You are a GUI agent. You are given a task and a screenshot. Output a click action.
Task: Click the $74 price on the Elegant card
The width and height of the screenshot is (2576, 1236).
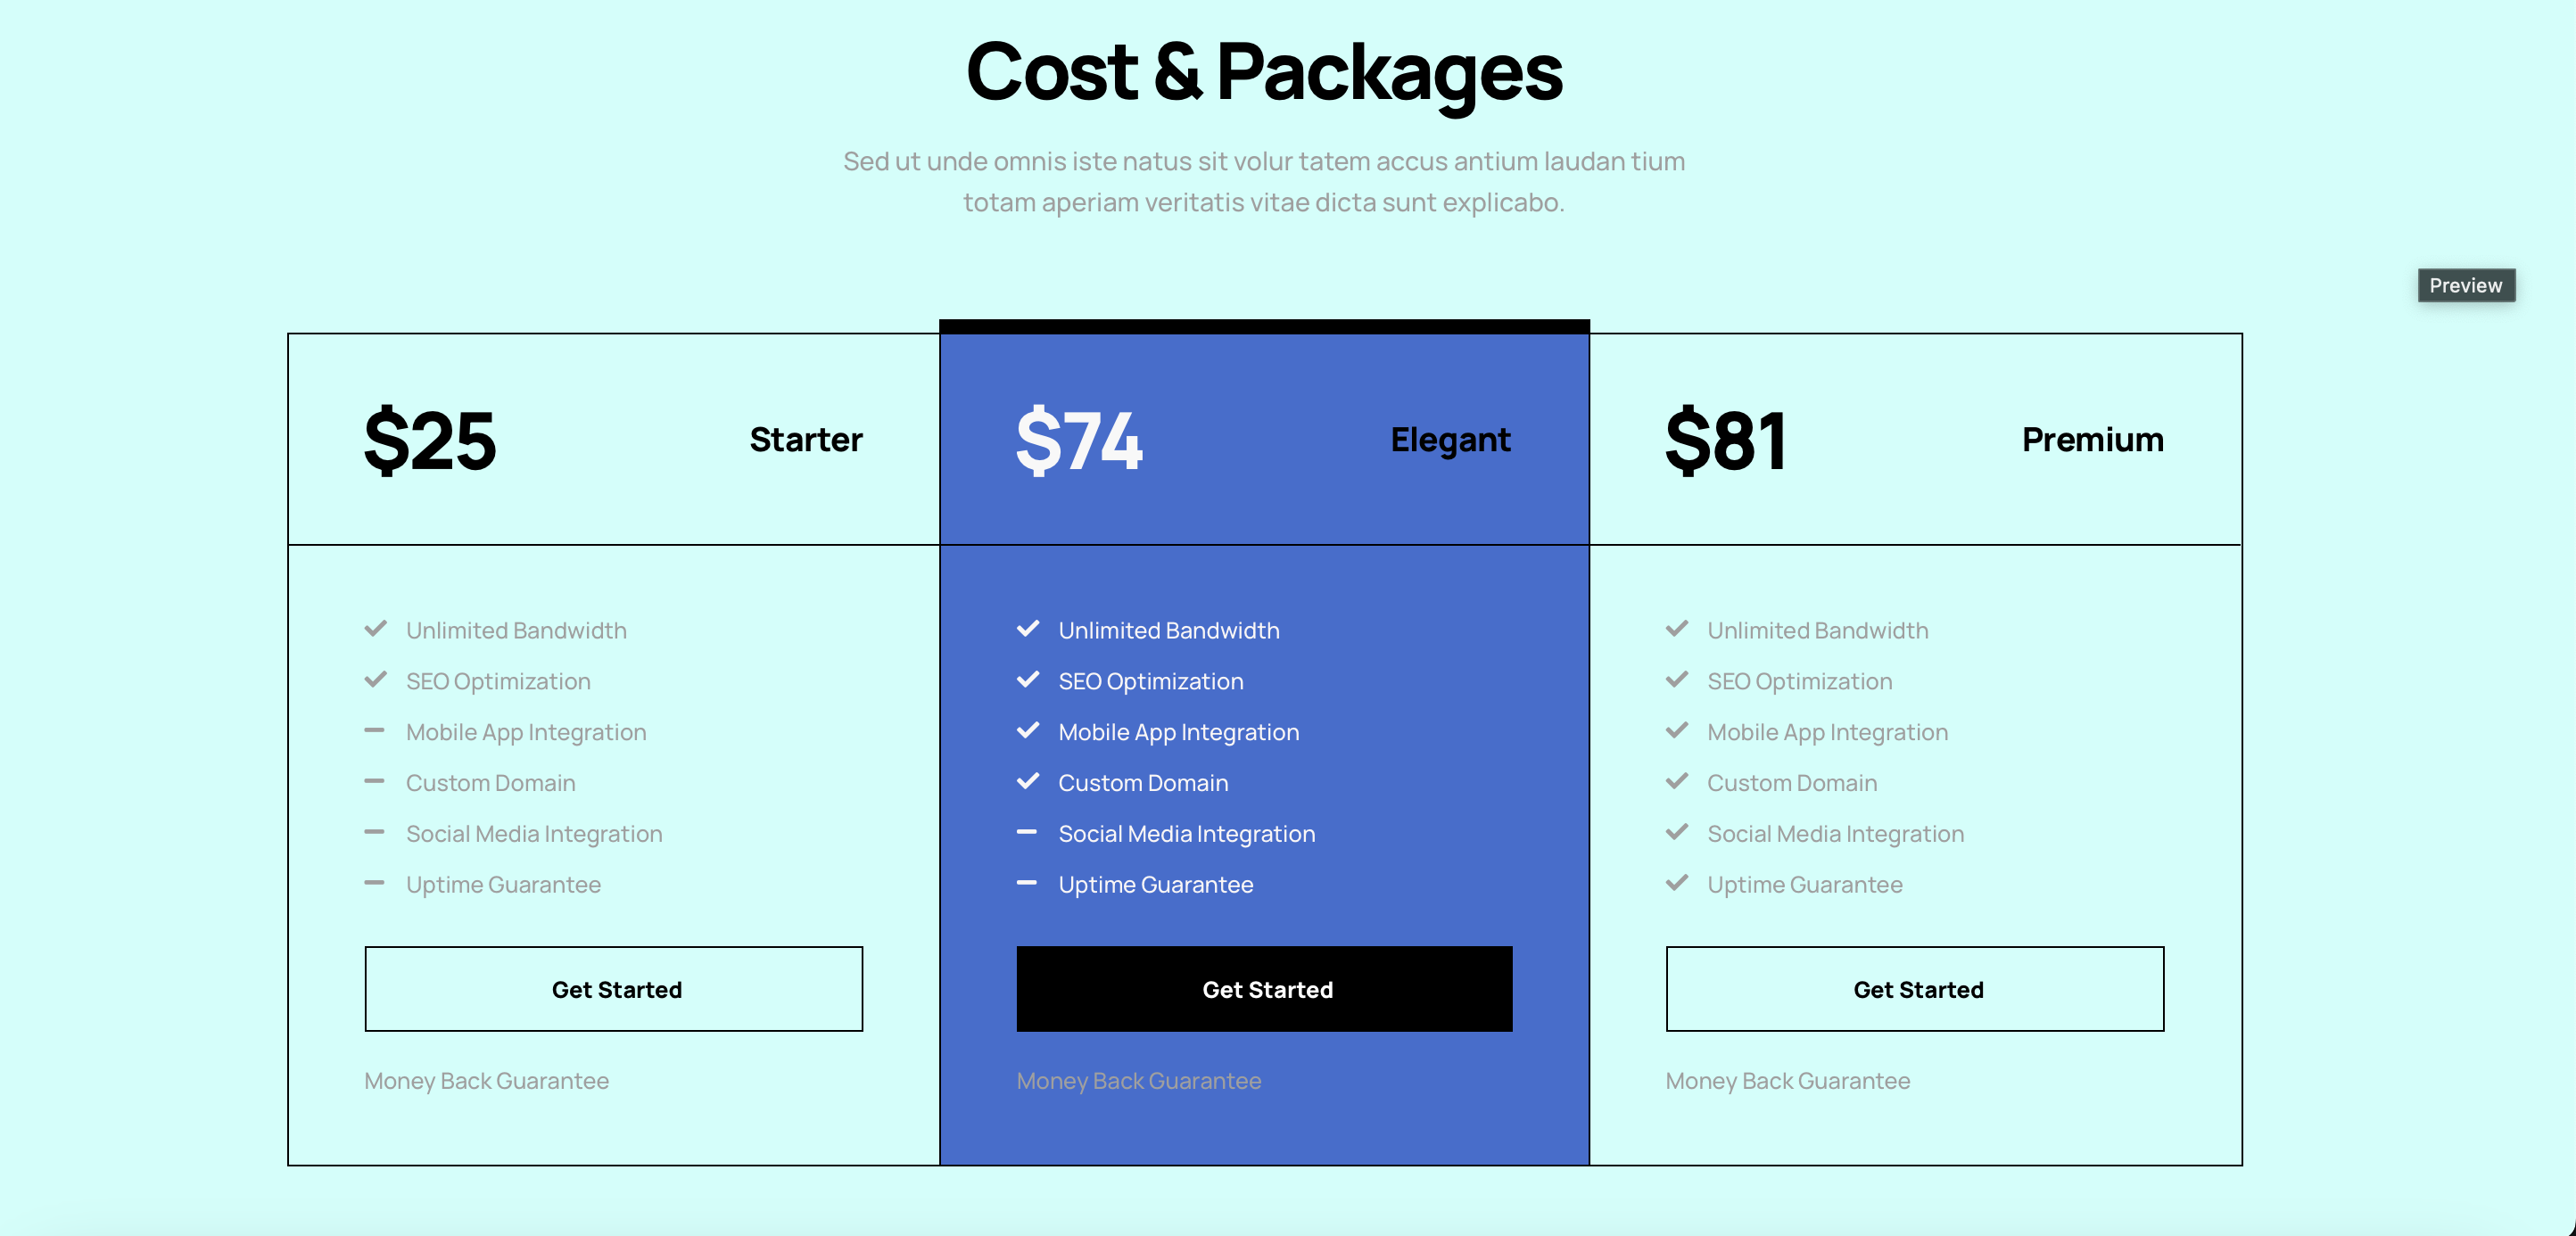coord(1080,440)
